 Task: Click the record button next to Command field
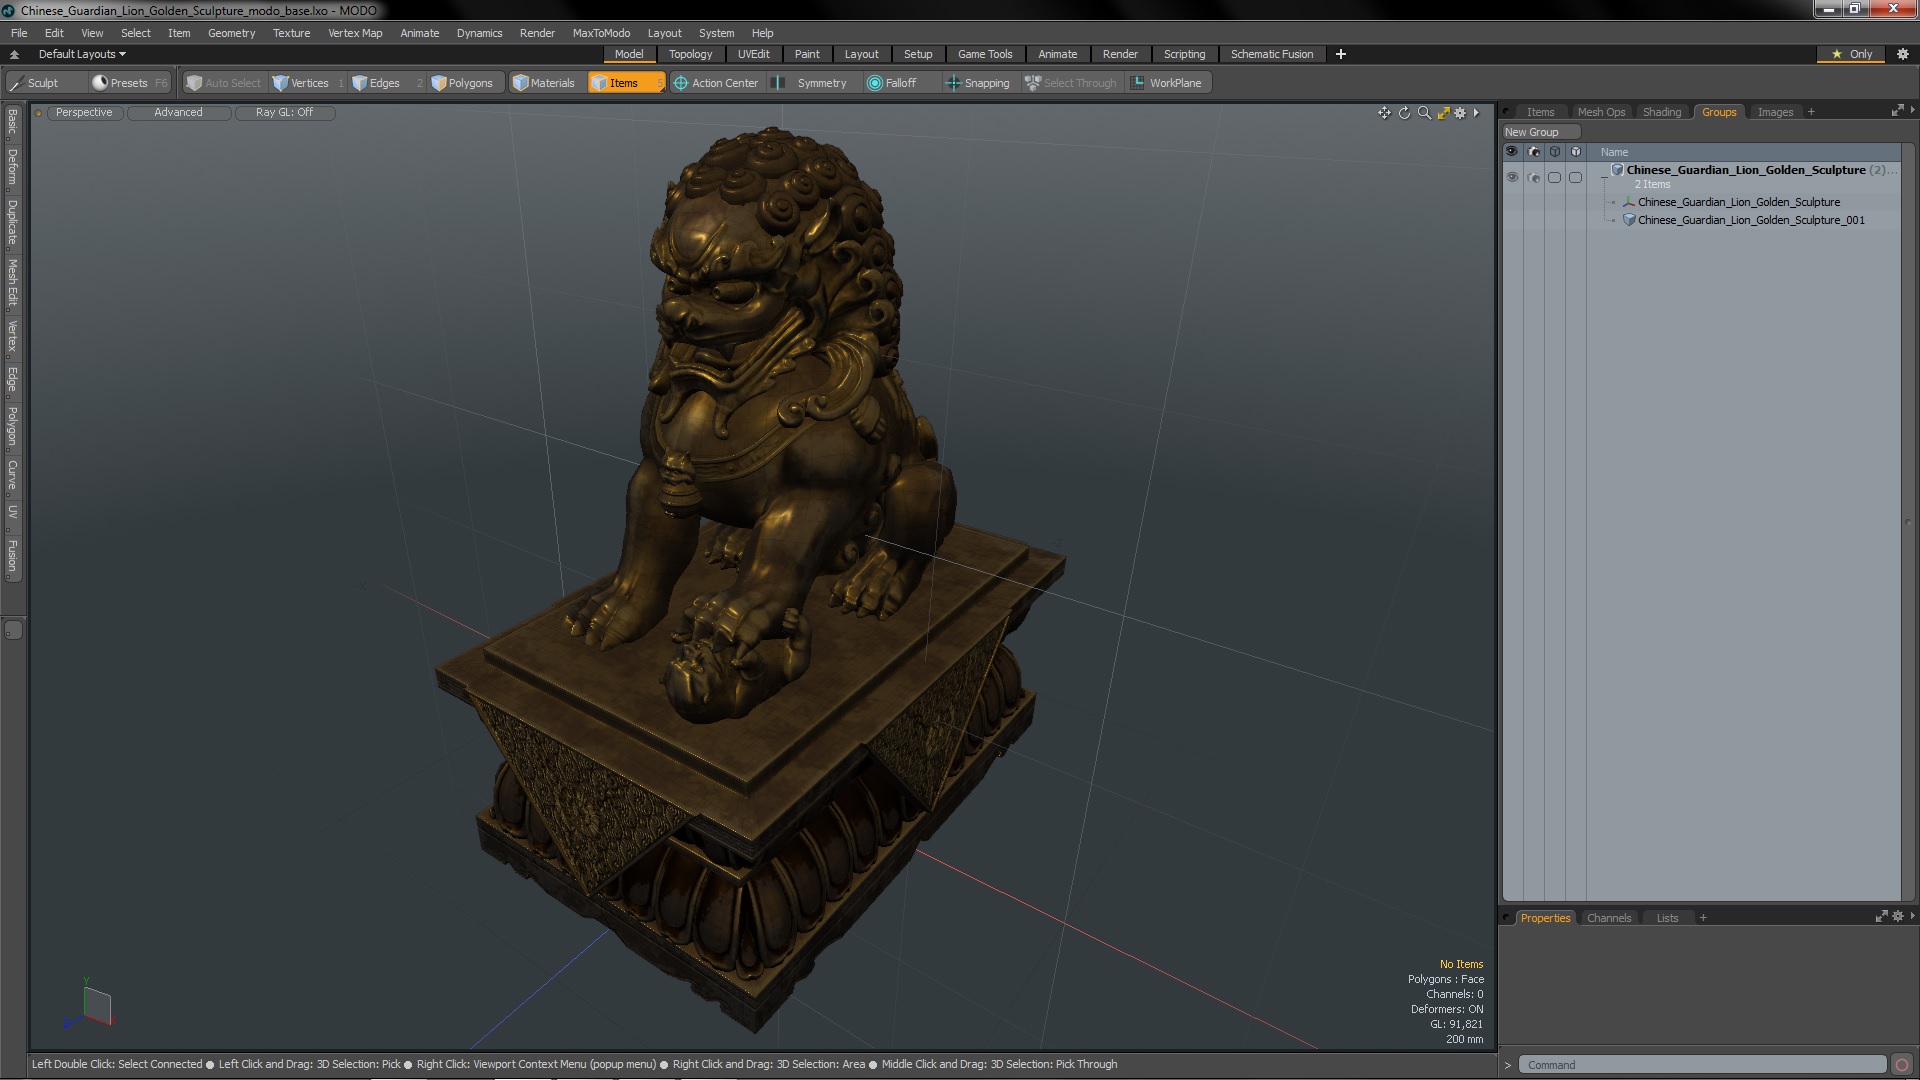click(x=1902, y=1065)
